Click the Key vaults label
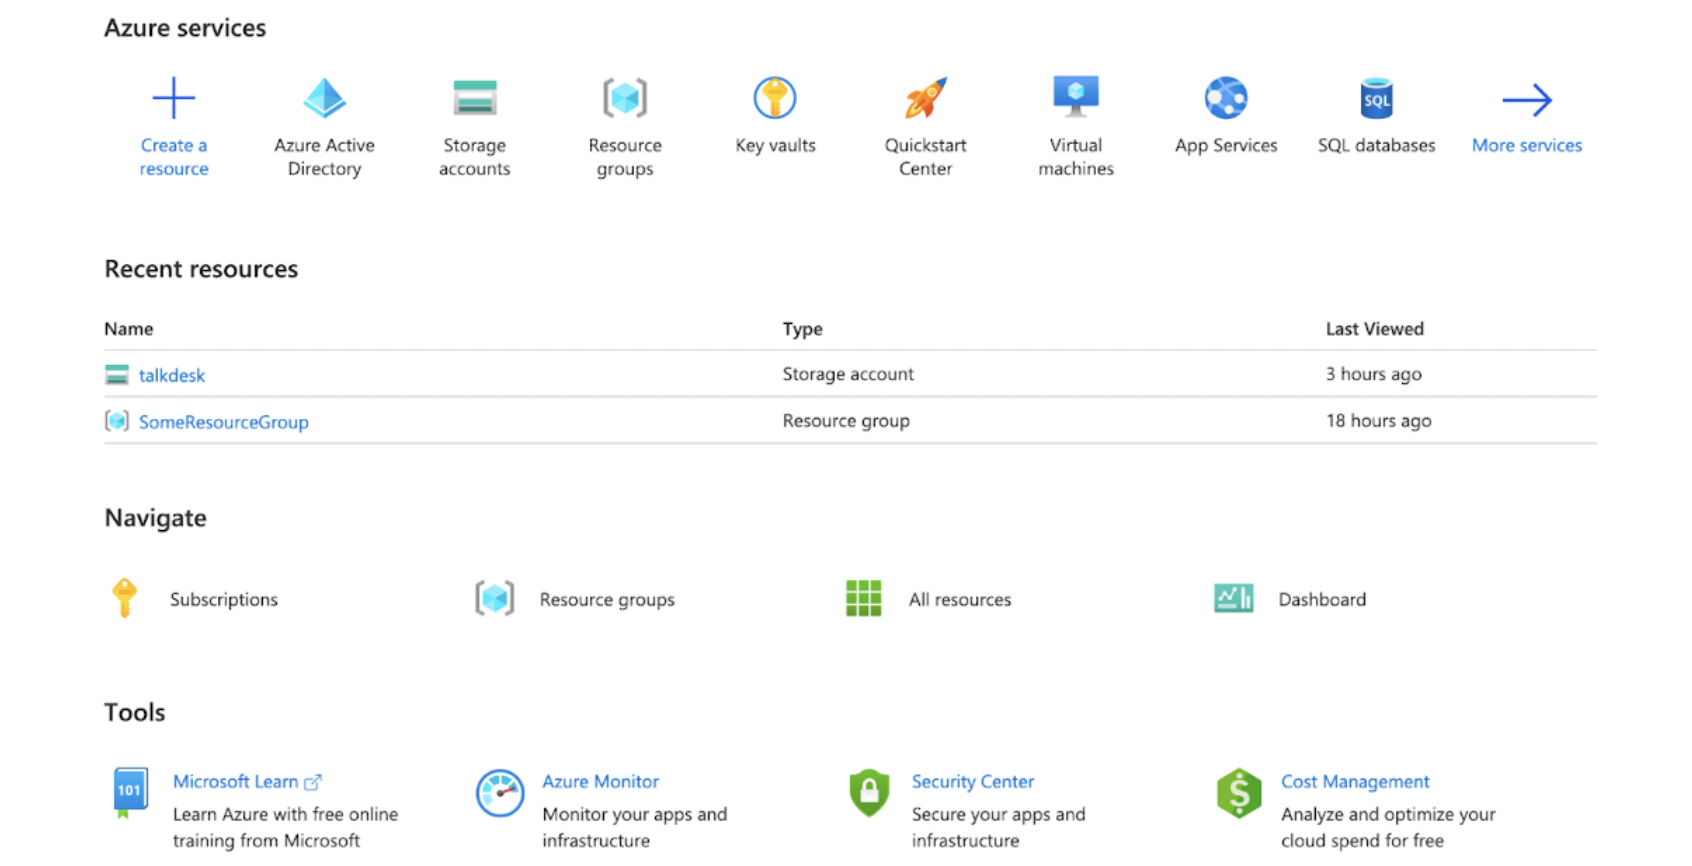The width and height of the screenshot is (1692, 866). pos(775,145)
